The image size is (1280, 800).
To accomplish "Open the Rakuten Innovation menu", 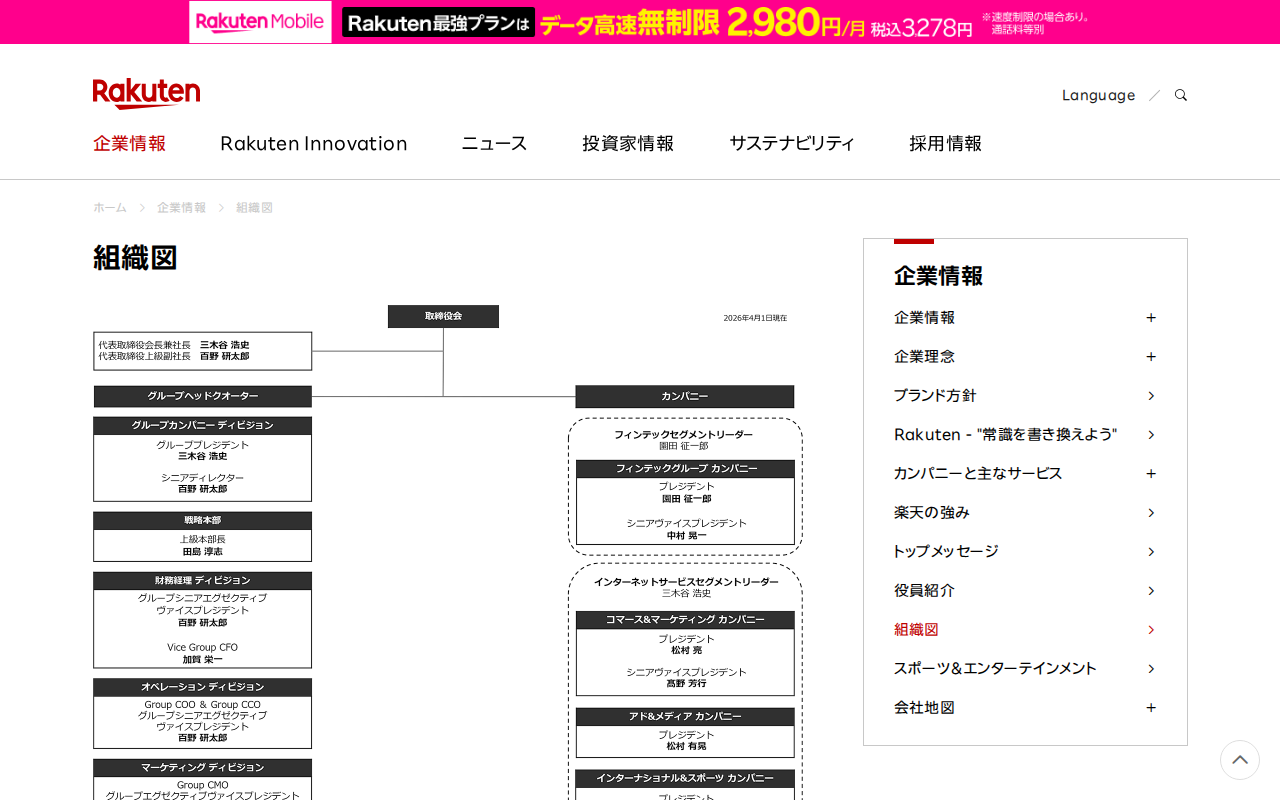I will coord(314,143).
